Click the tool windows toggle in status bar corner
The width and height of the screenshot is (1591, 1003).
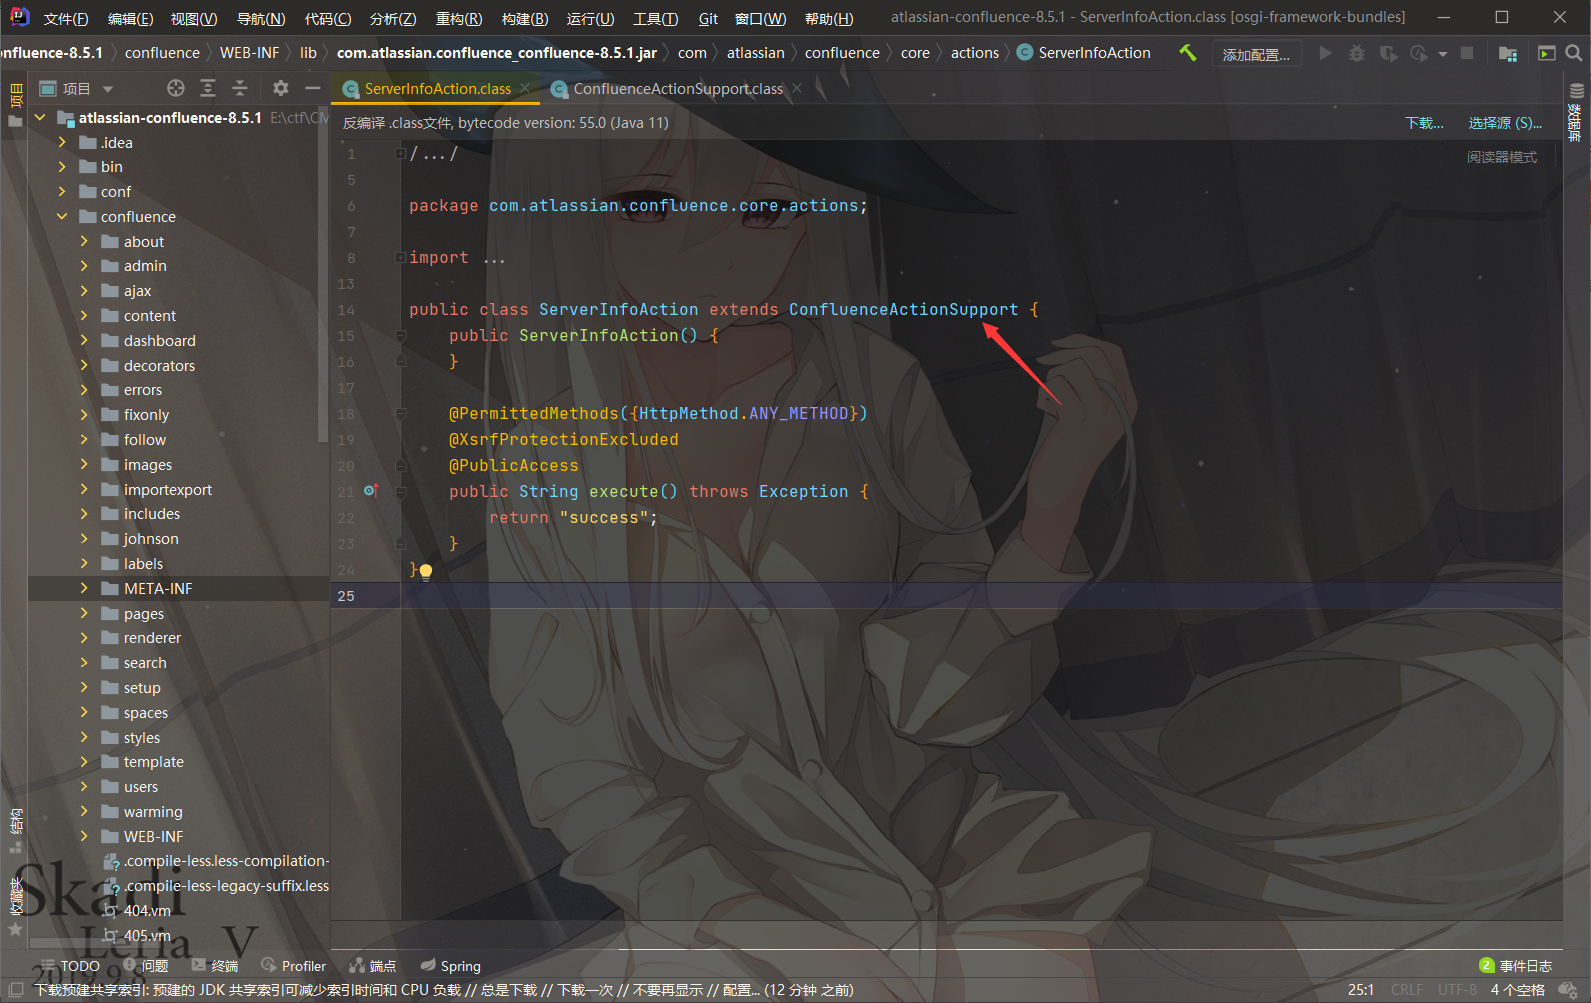tap(16, 990)
